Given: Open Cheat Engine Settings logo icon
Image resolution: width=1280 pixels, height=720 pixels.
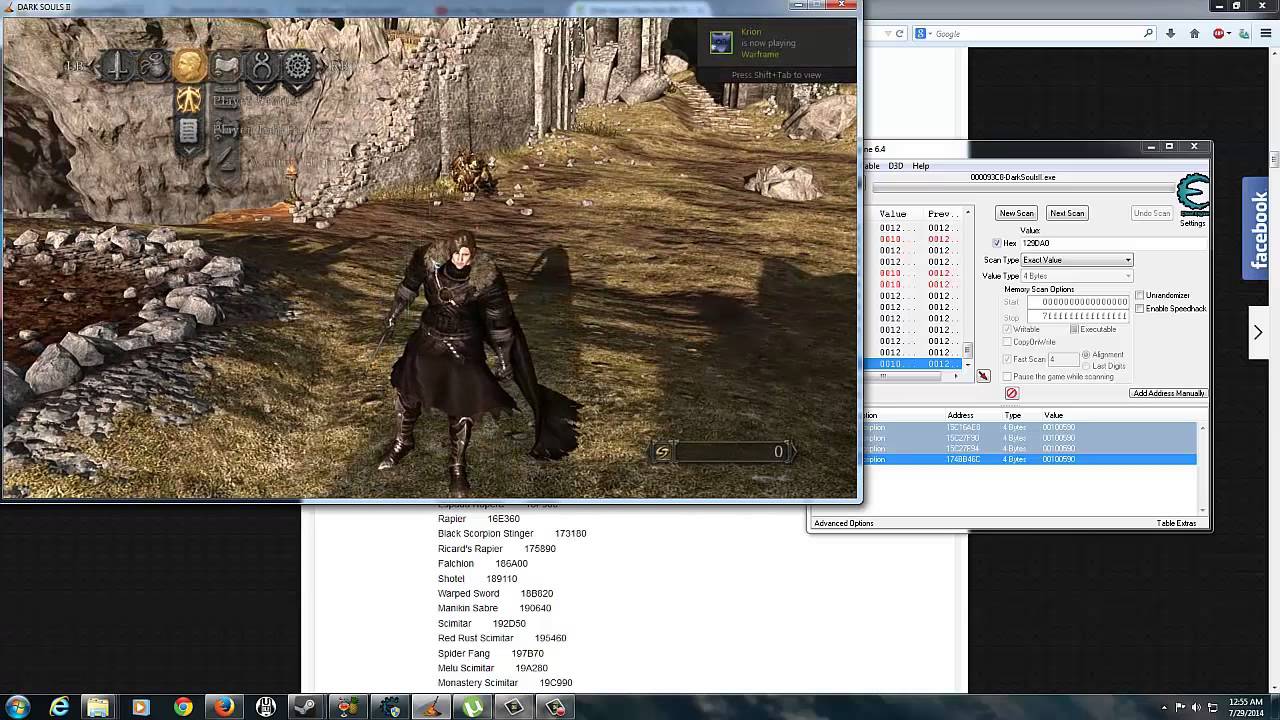Looking at the screenshot, I should (1193, 195).
